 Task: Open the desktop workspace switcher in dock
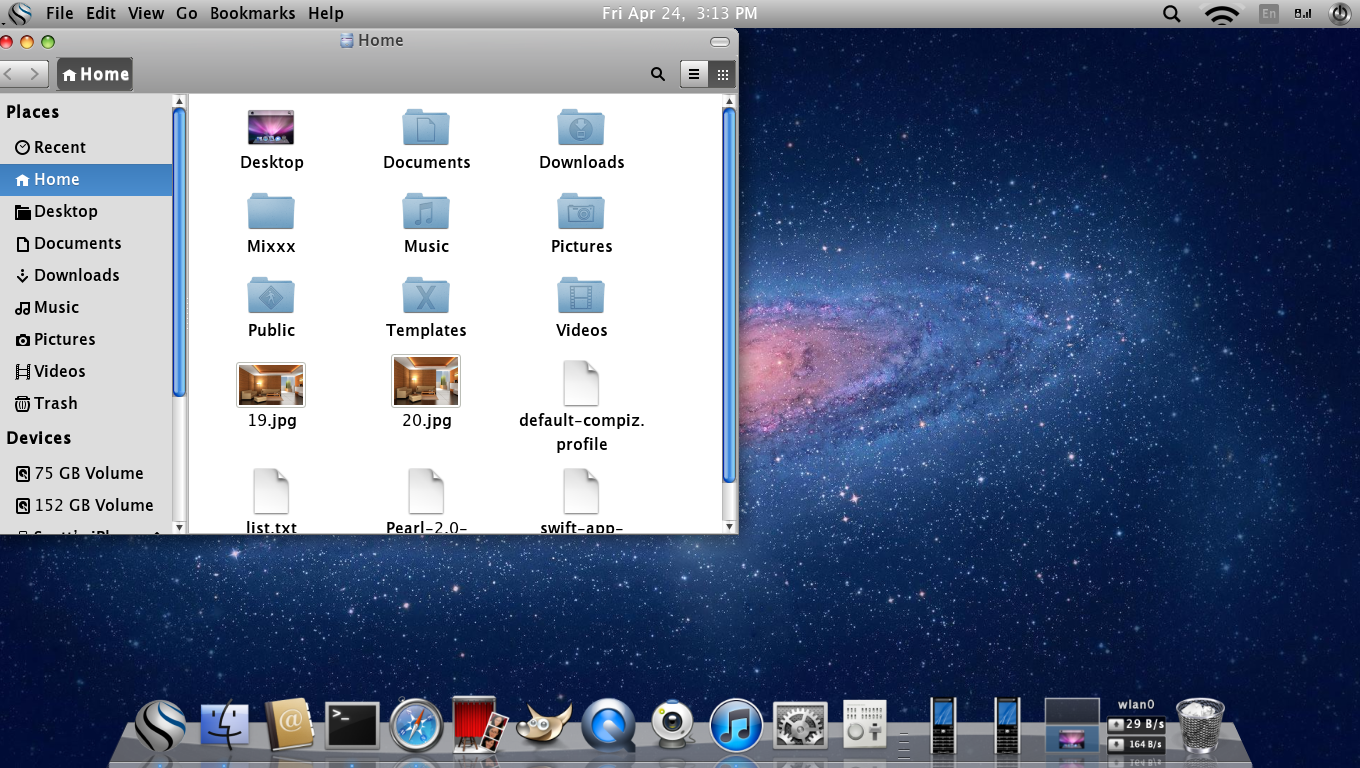point(1072,725)
